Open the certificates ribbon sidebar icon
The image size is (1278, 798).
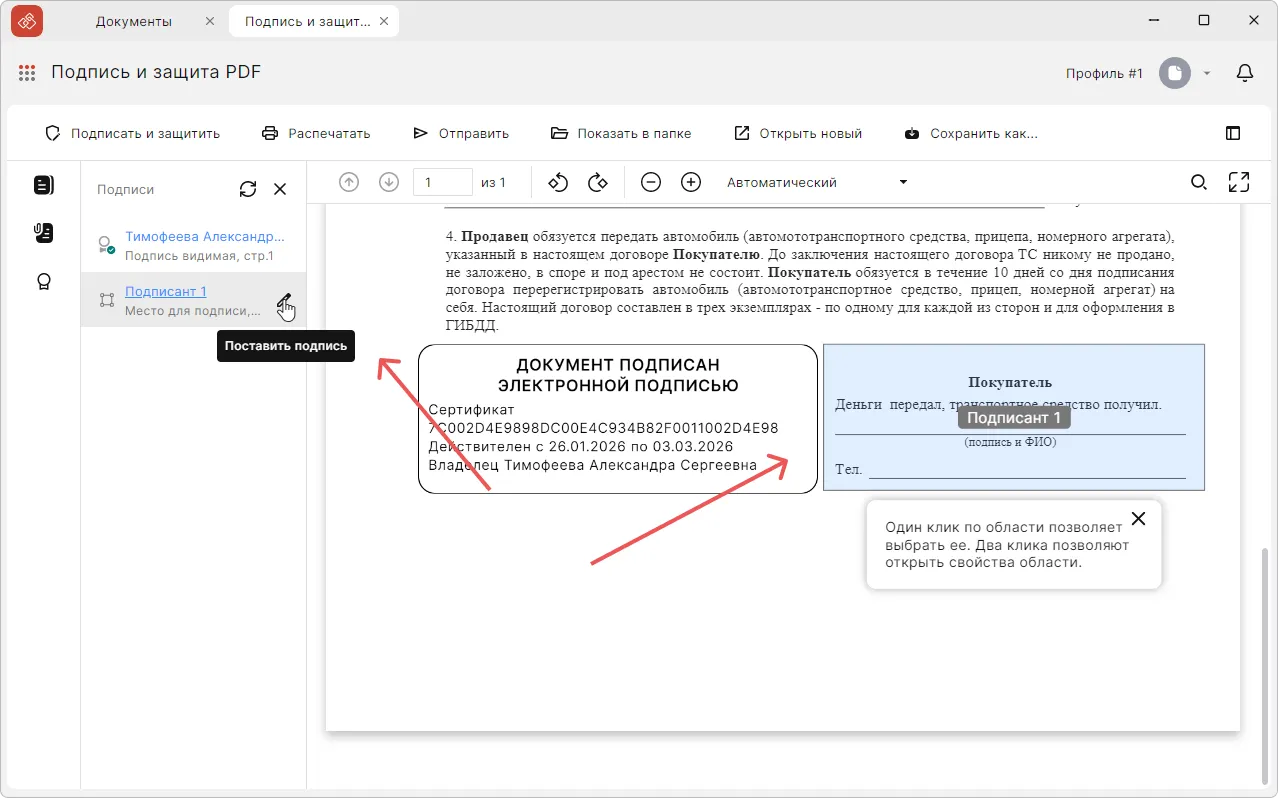tap(44, 282)
